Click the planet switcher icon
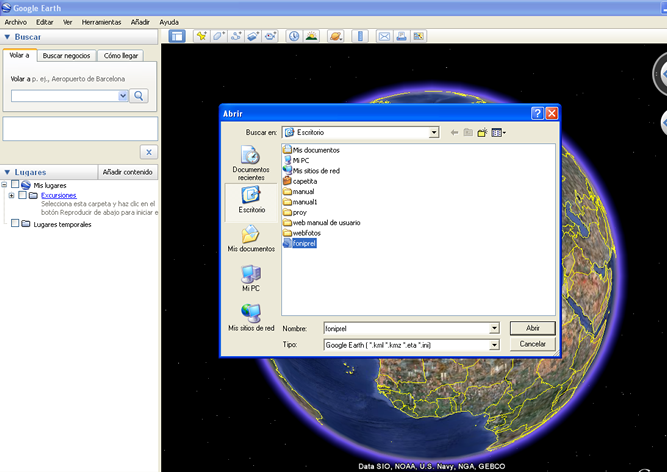The image size is (667, 472). [336, 36]
